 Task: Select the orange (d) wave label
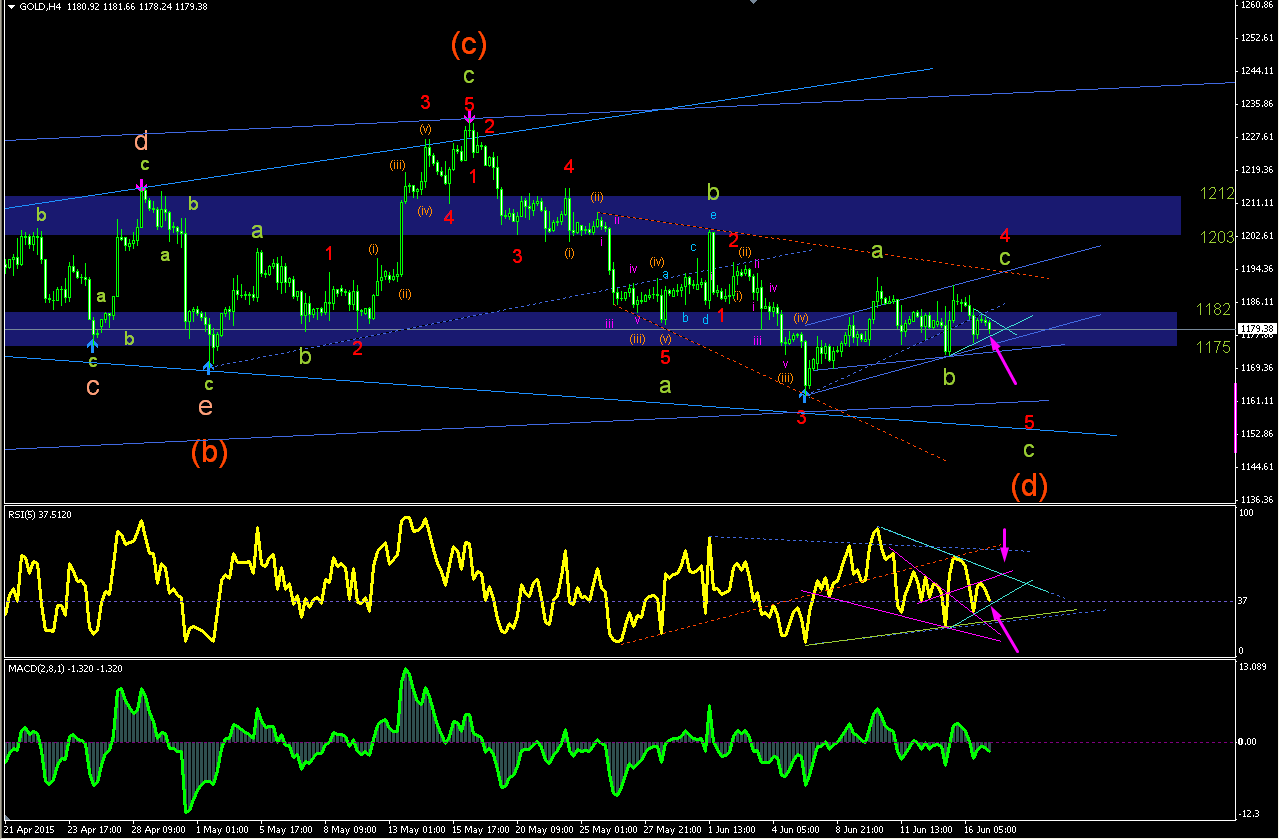pyautogui.click(x=1029, y=486)
